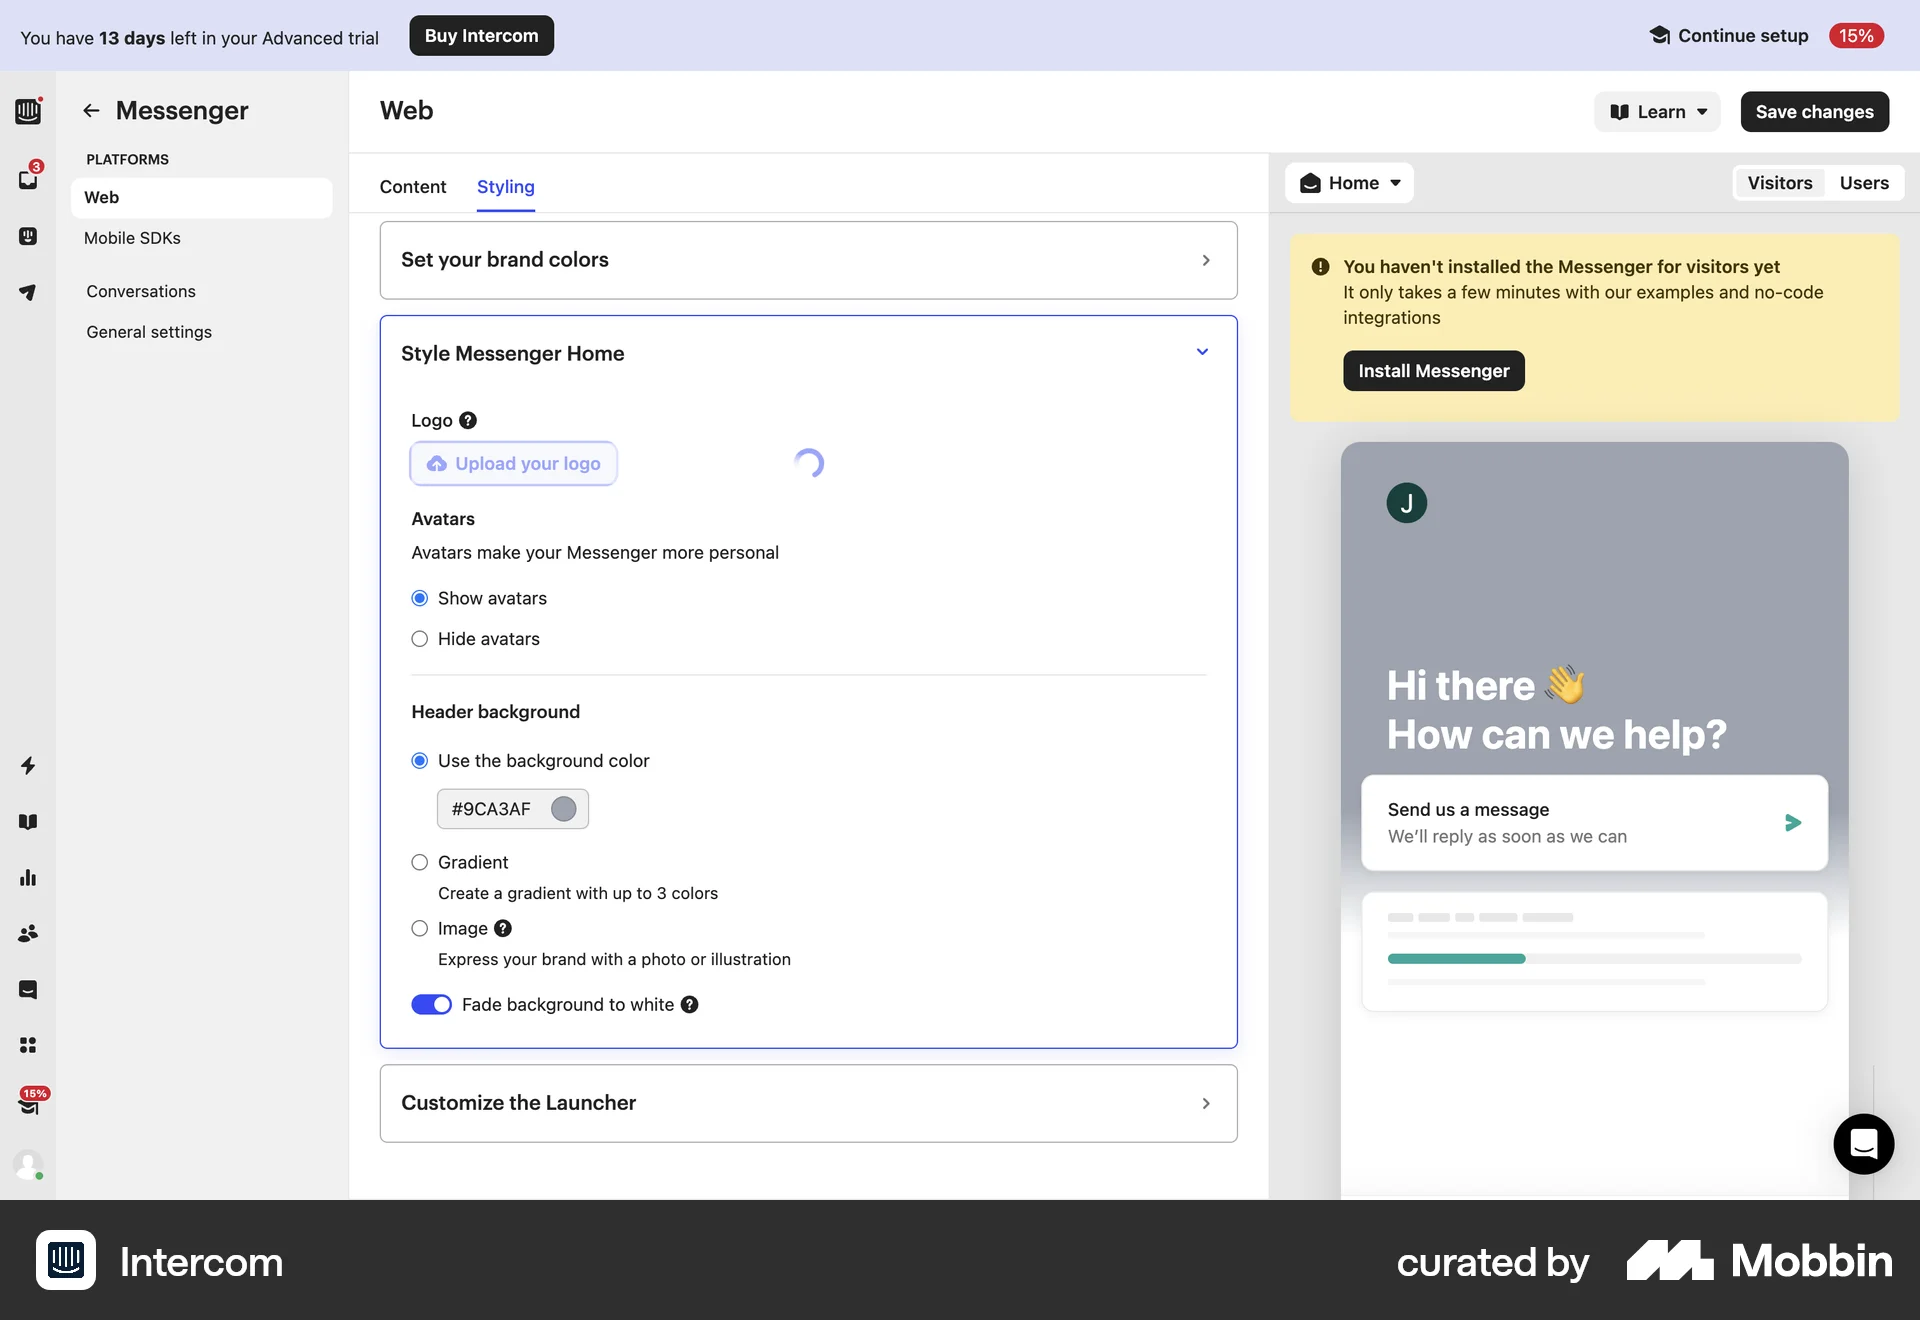Select the lightning Automation icon

pos(28,766)
